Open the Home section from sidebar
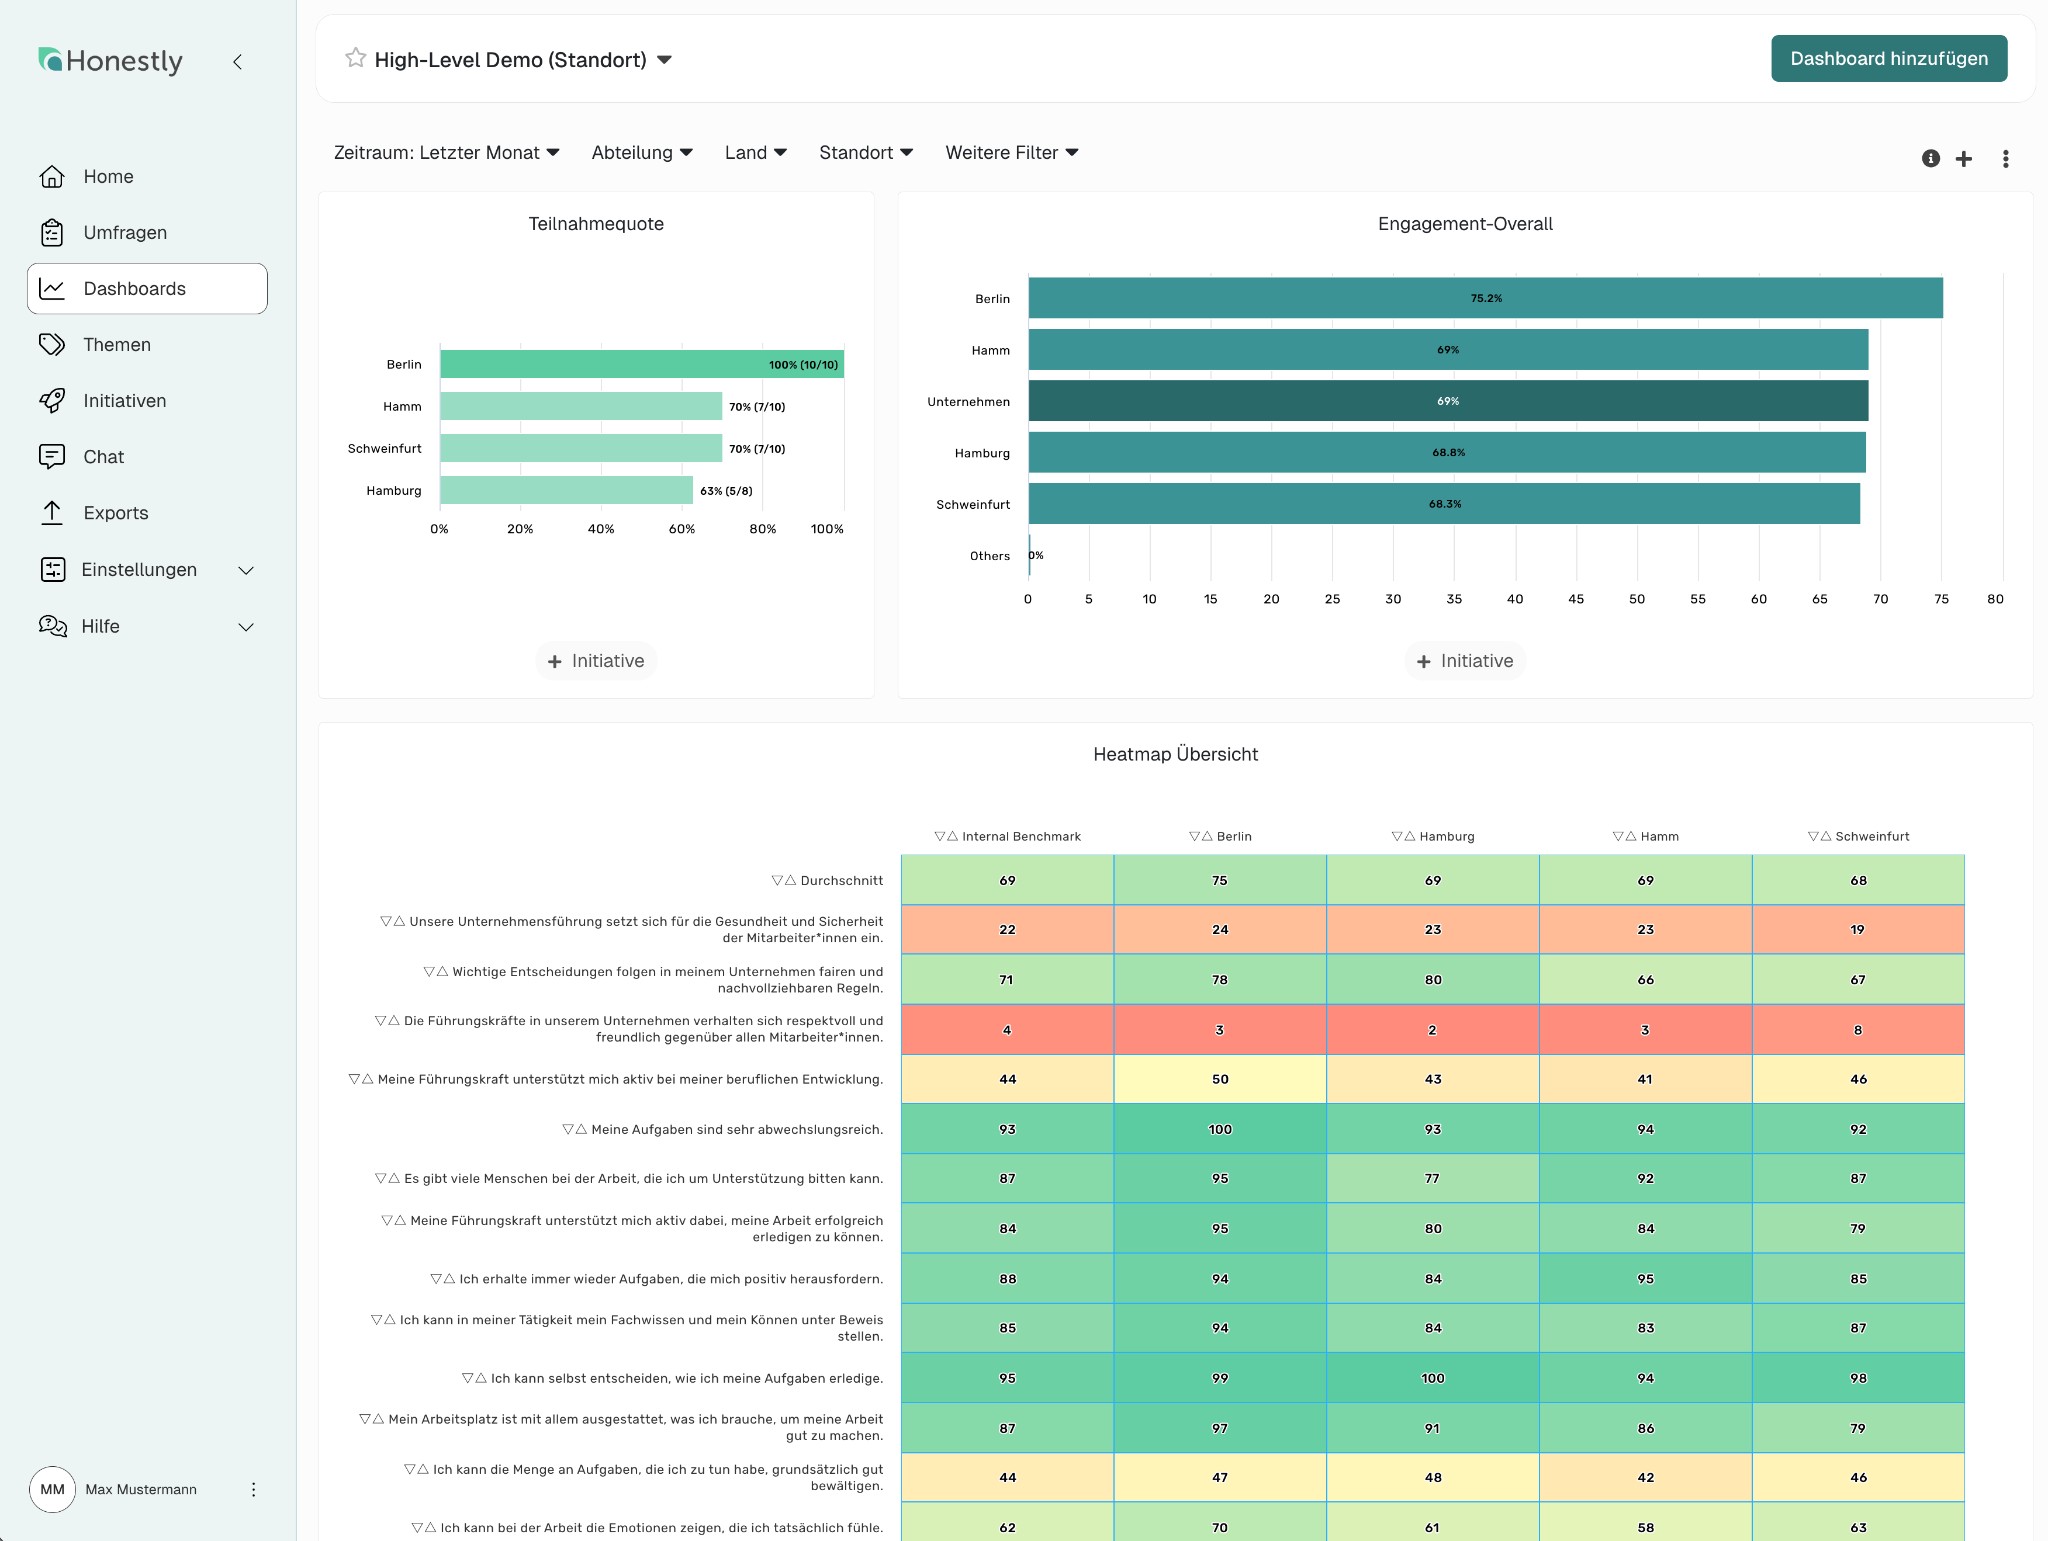 pos(107,176)
